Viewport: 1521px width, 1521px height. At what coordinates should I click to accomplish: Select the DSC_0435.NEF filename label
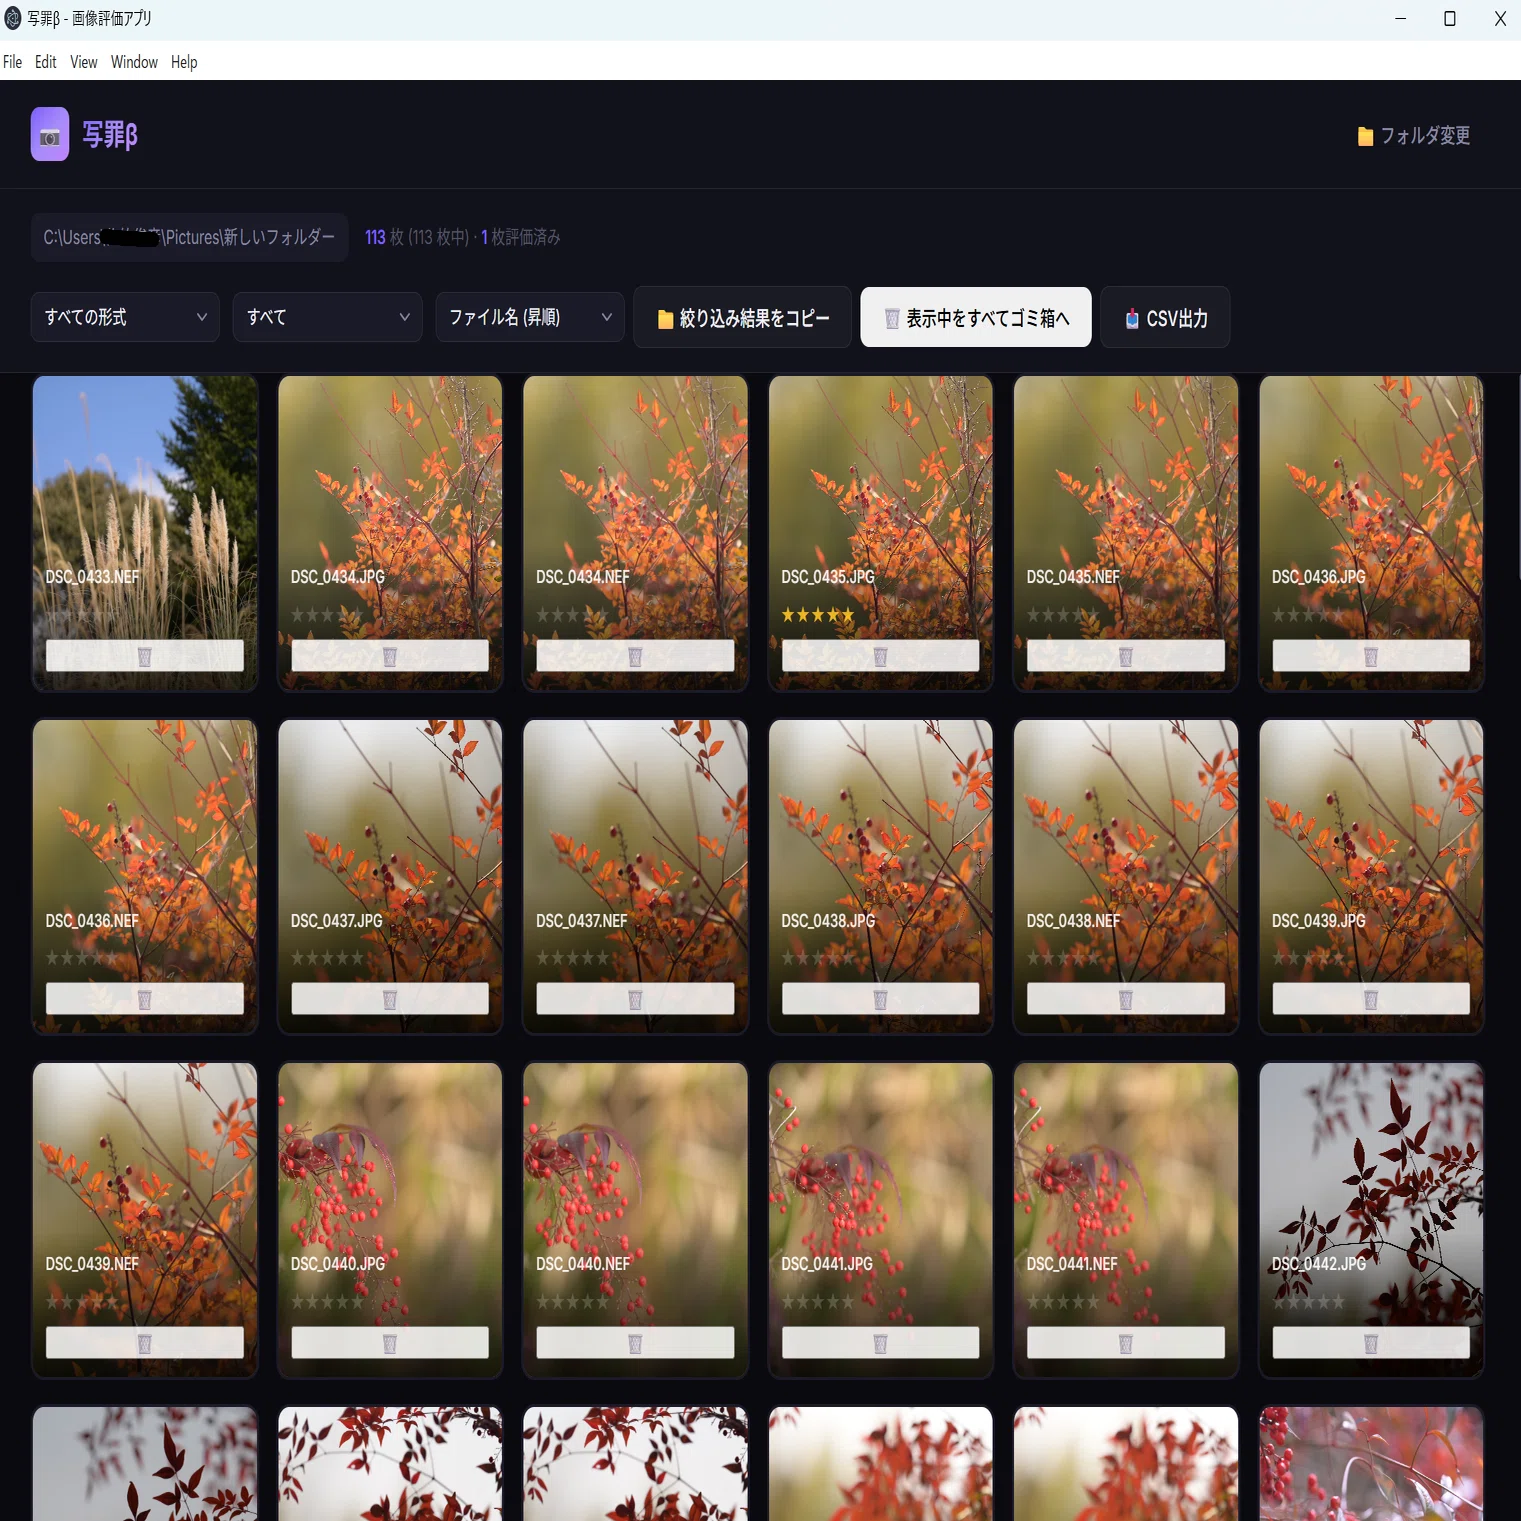[x=1073, y=577]
